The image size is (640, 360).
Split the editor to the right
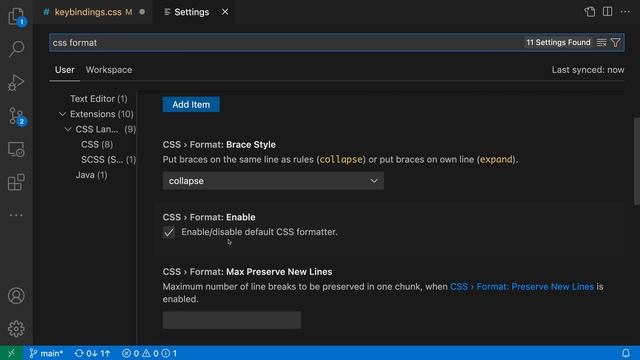607,12
